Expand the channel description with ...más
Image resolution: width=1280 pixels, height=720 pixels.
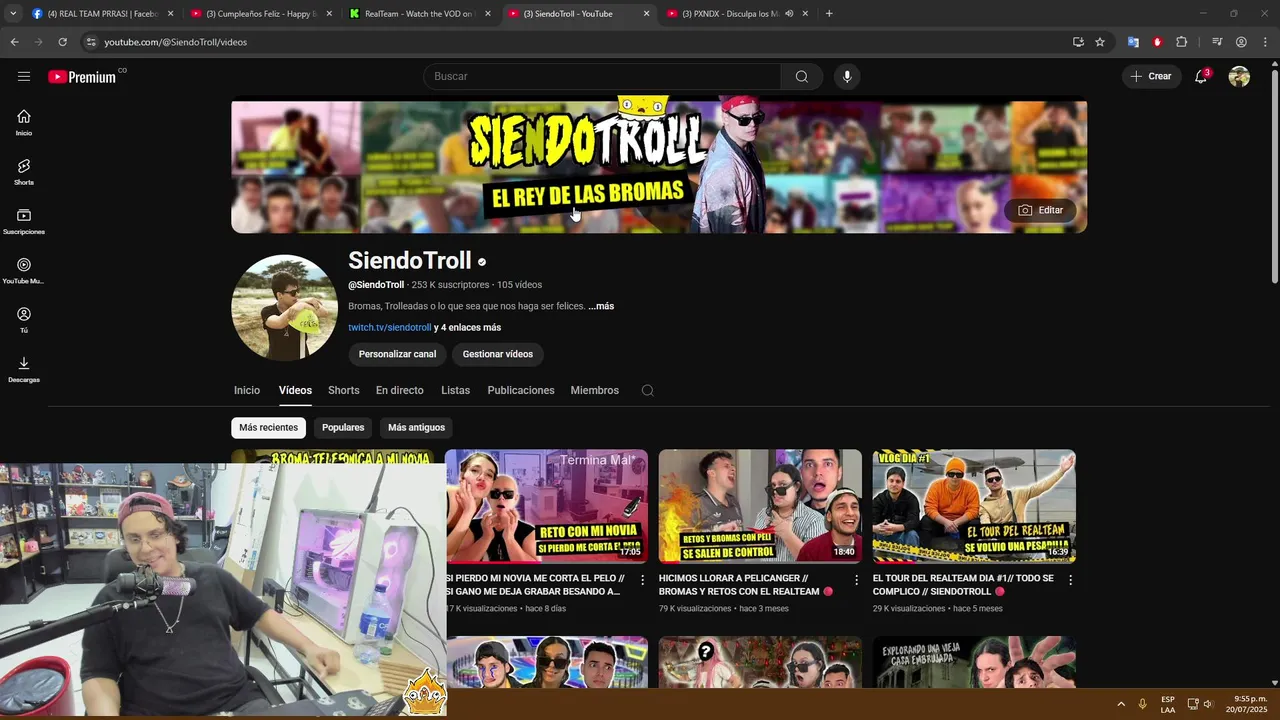pyautogui.click(x=601, y=306)
